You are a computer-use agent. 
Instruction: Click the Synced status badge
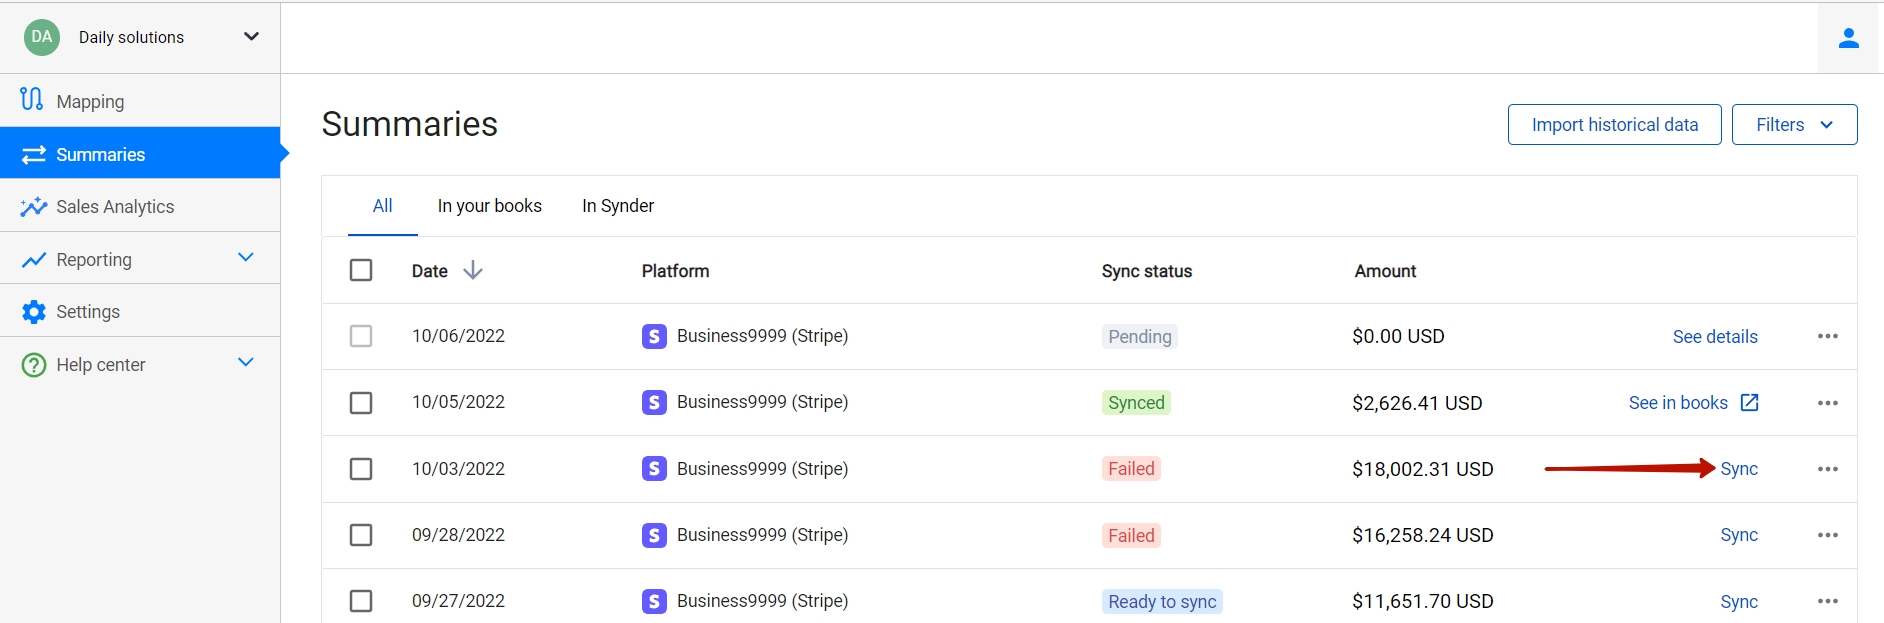coord(1136,402)
